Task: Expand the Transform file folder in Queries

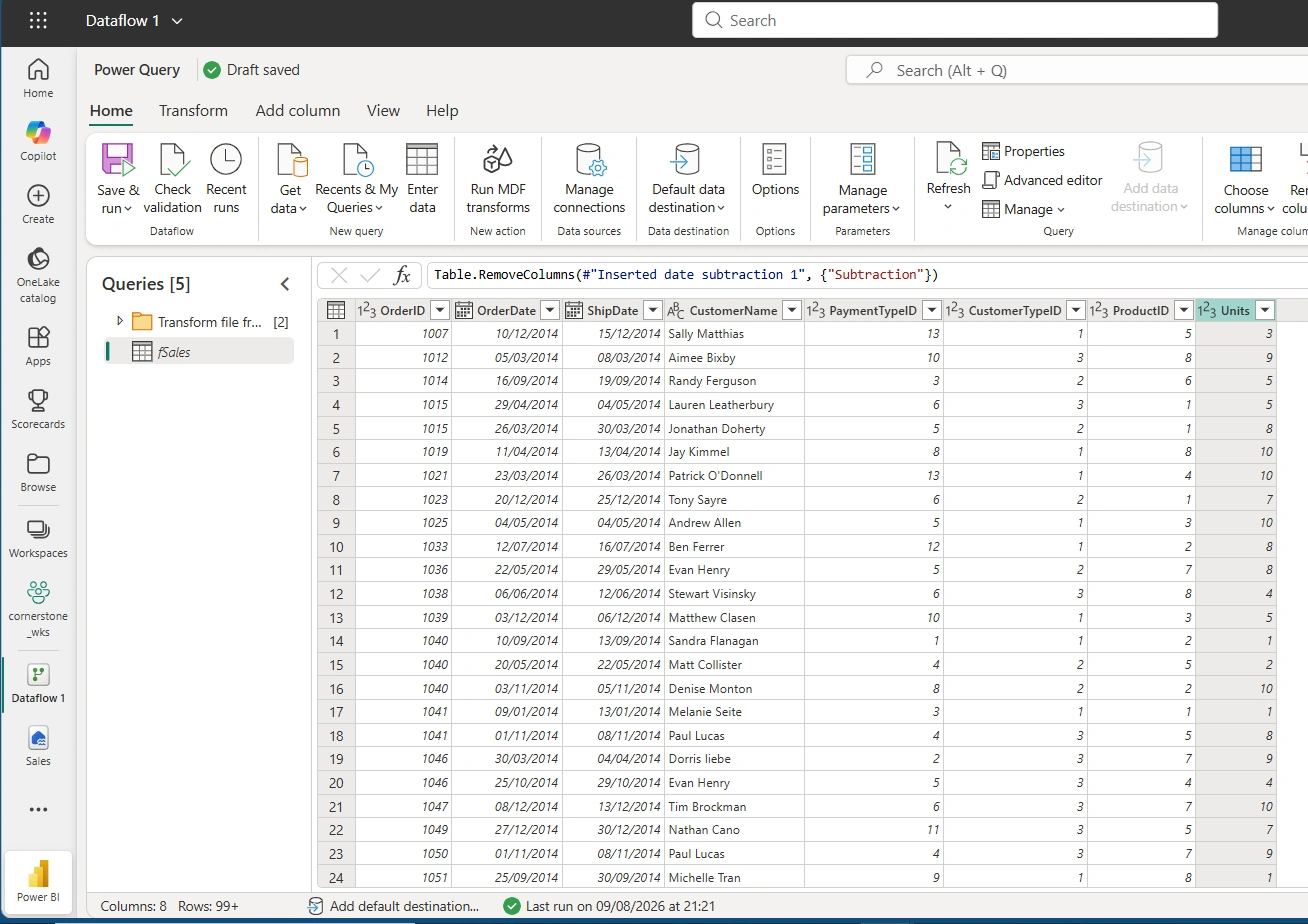Action: (120, 321)
